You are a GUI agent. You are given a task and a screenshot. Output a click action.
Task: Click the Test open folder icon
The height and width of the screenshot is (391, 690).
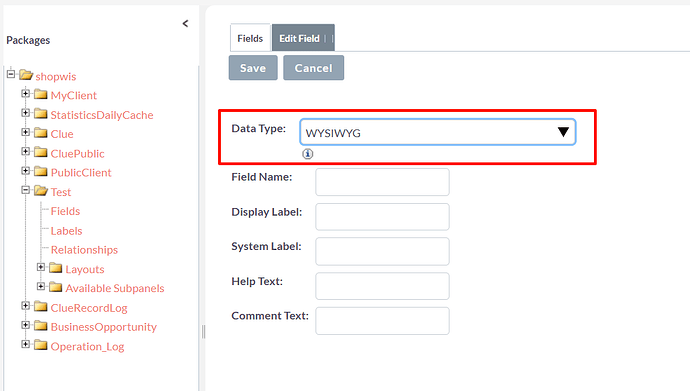pos(41,191)
